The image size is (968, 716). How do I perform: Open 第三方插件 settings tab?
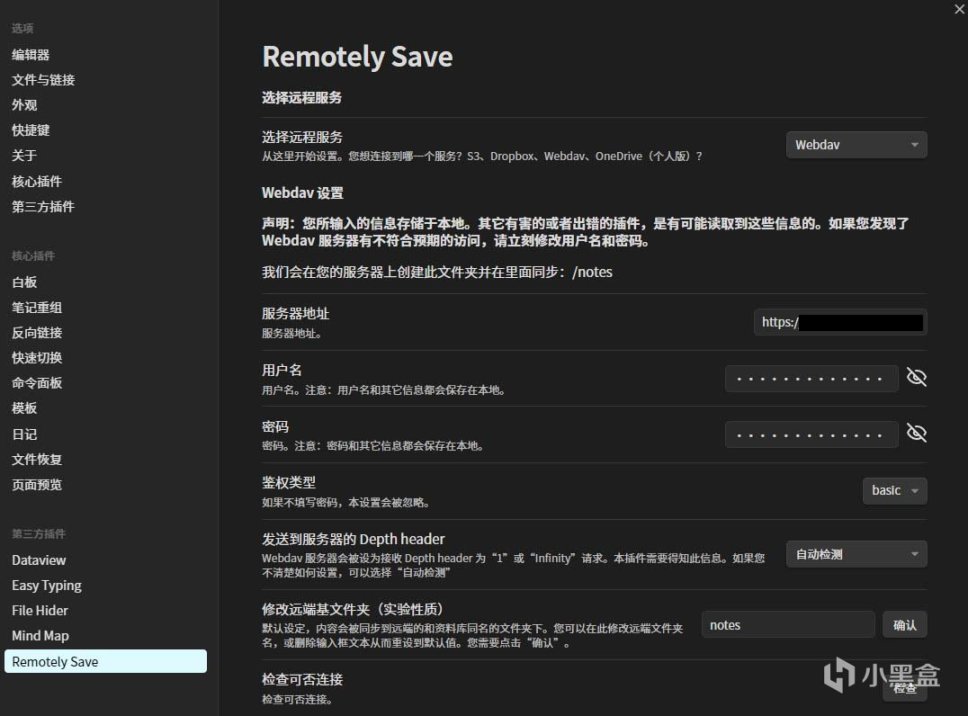coord(43,207)
